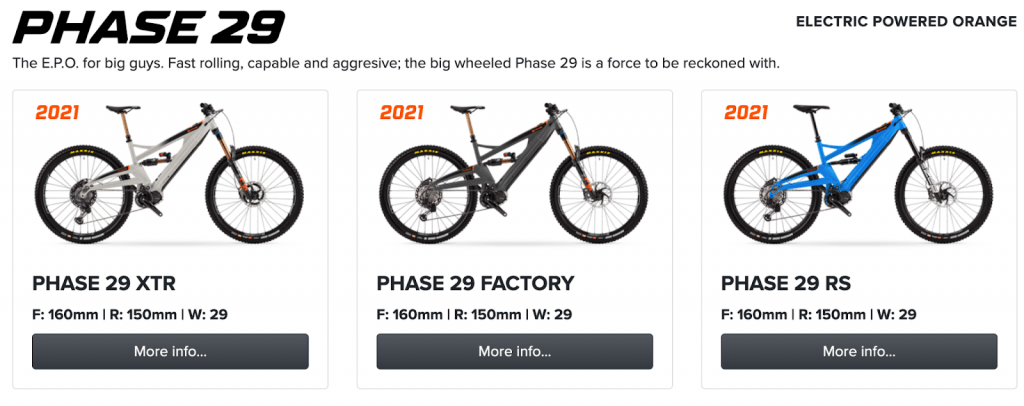
Task: Select the PHASE 29 FACTORY title
Action: [x=475, y=284]
